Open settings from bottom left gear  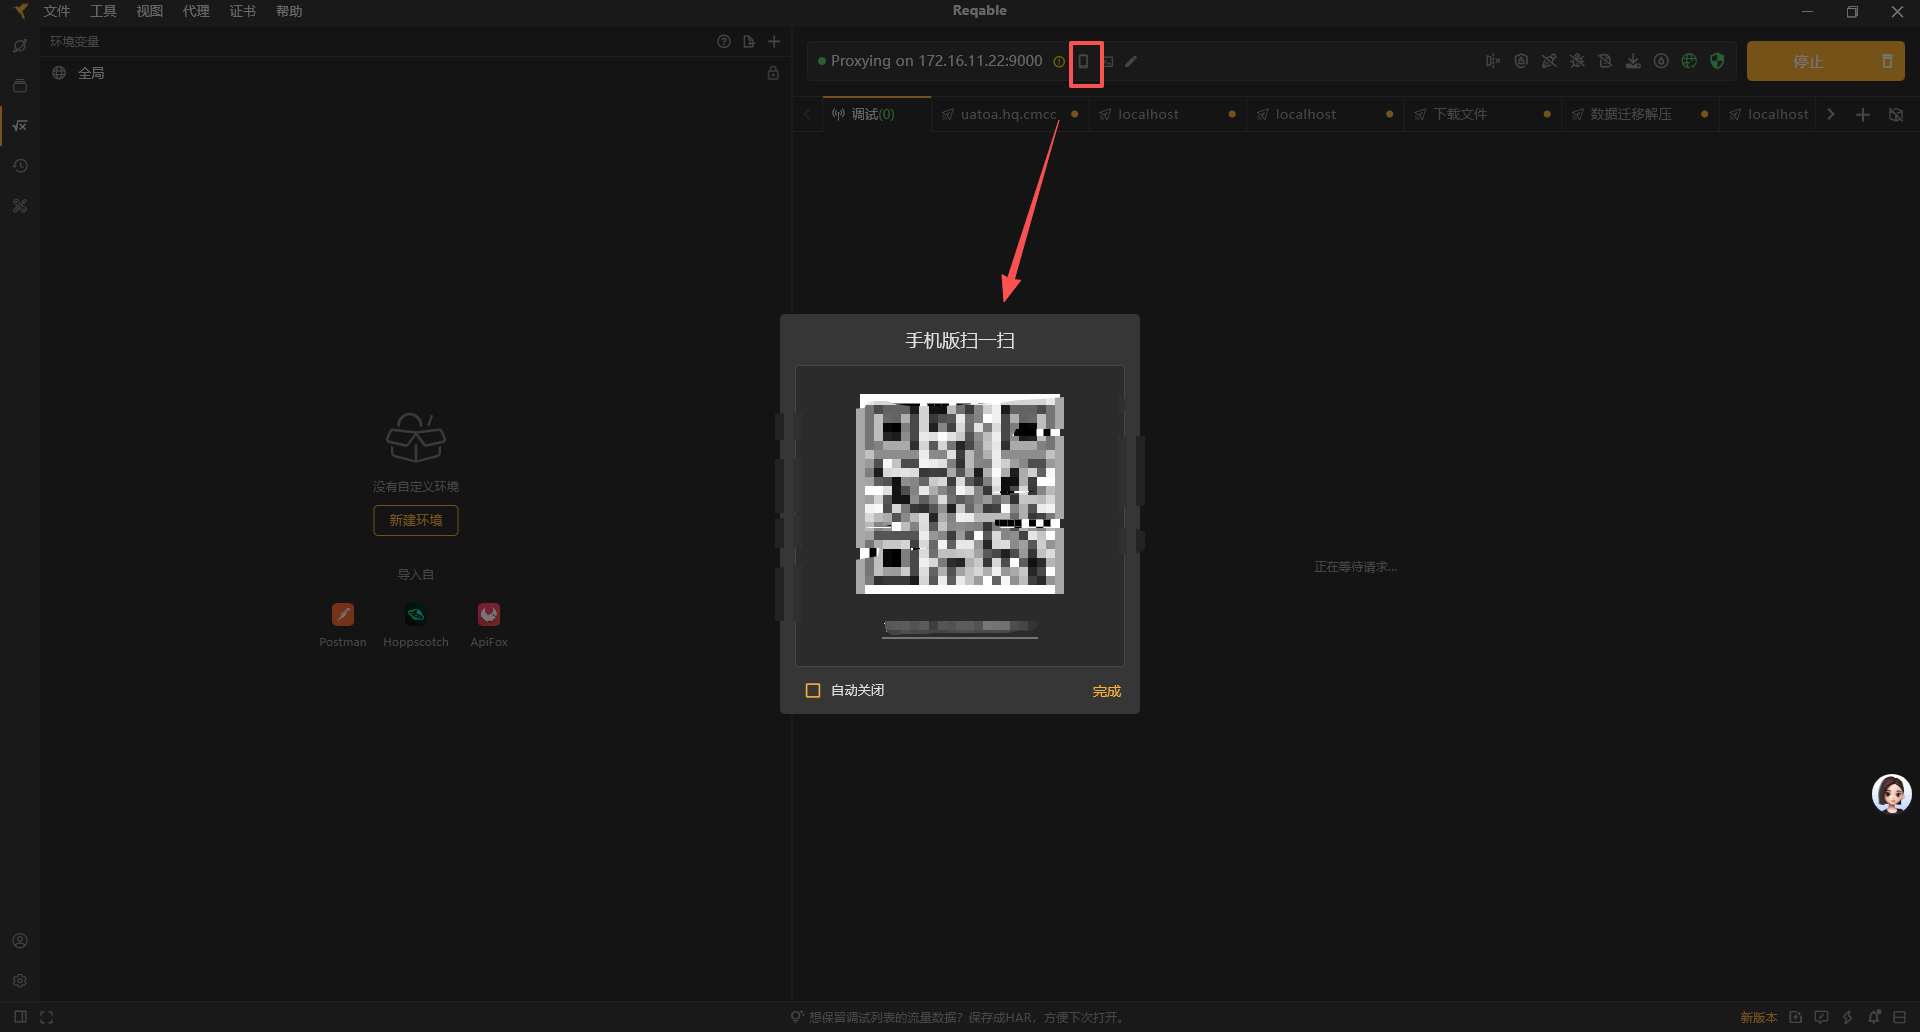pyautogui.click(x=20, y=981)
